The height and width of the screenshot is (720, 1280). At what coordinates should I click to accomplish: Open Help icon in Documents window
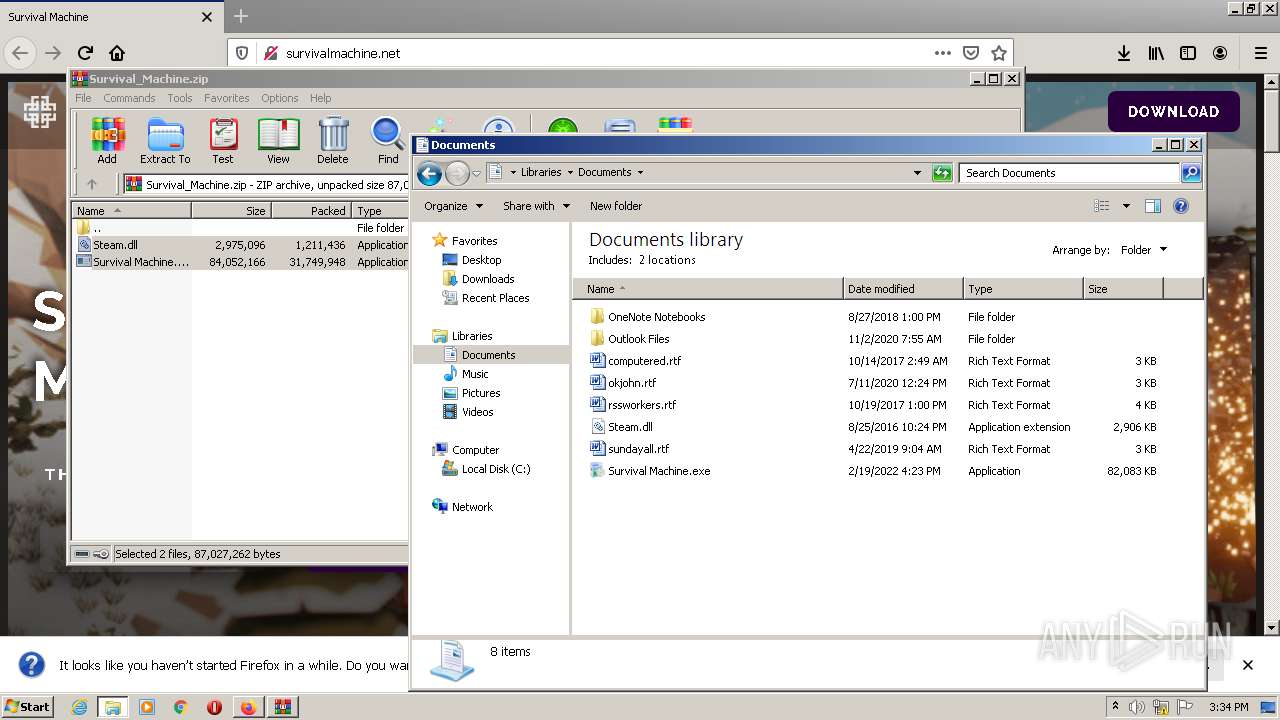[x=1181, y=206]
